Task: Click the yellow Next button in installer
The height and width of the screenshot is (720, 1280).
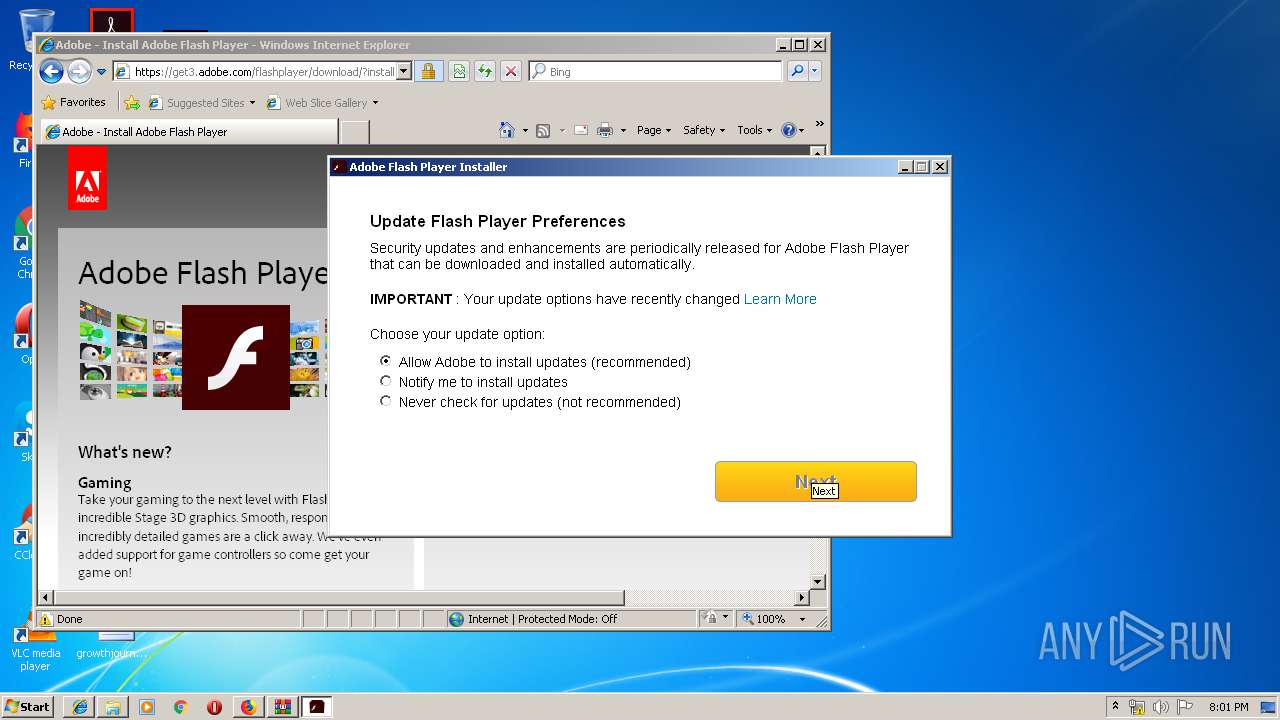Action: tap(815, 481)
